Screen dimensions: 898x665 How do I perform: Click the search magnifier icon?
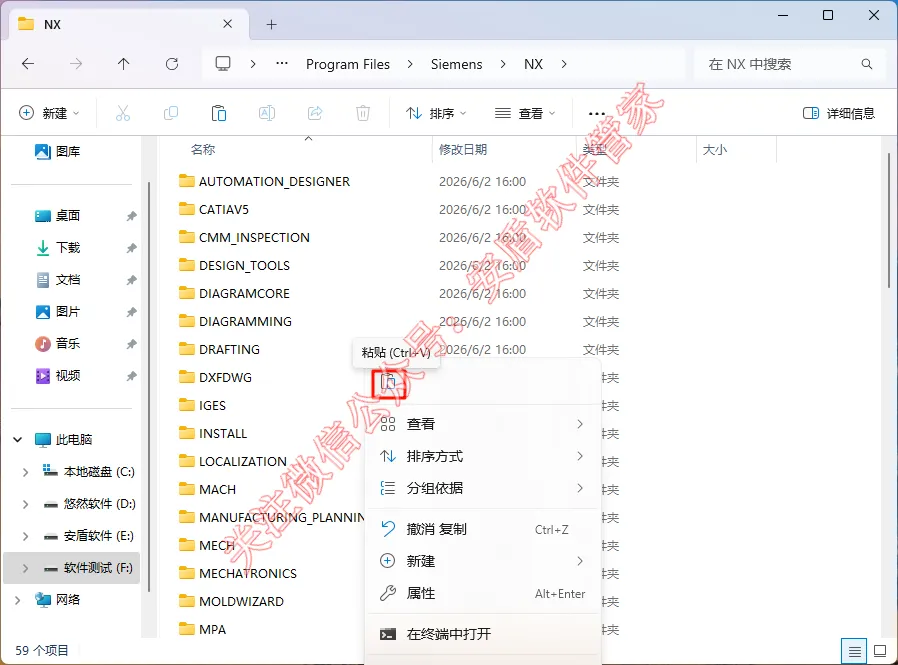click(867, 64)
